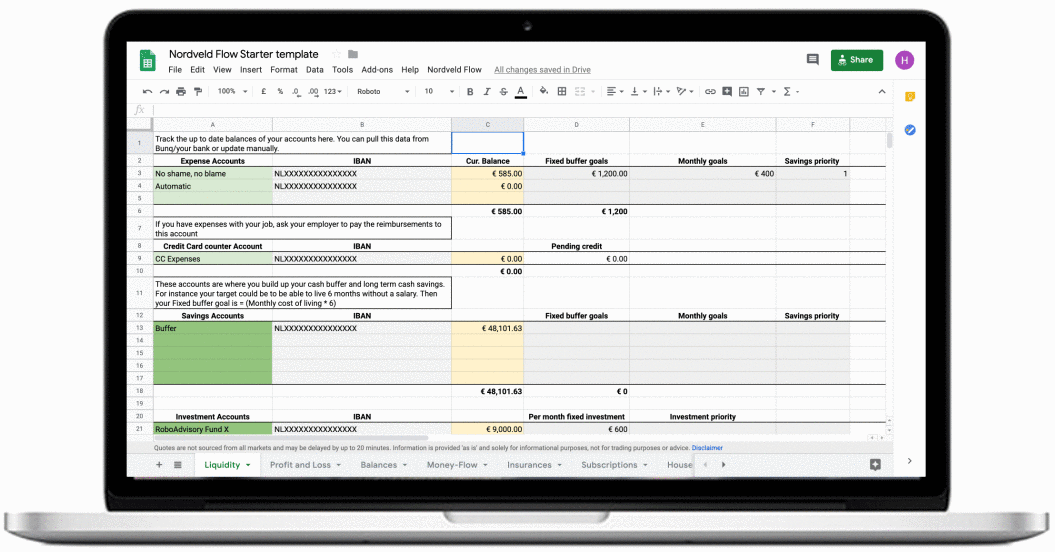Add a new sheet with plus icon
This screenshot has height=552, width=1055.
click(159, 464)
